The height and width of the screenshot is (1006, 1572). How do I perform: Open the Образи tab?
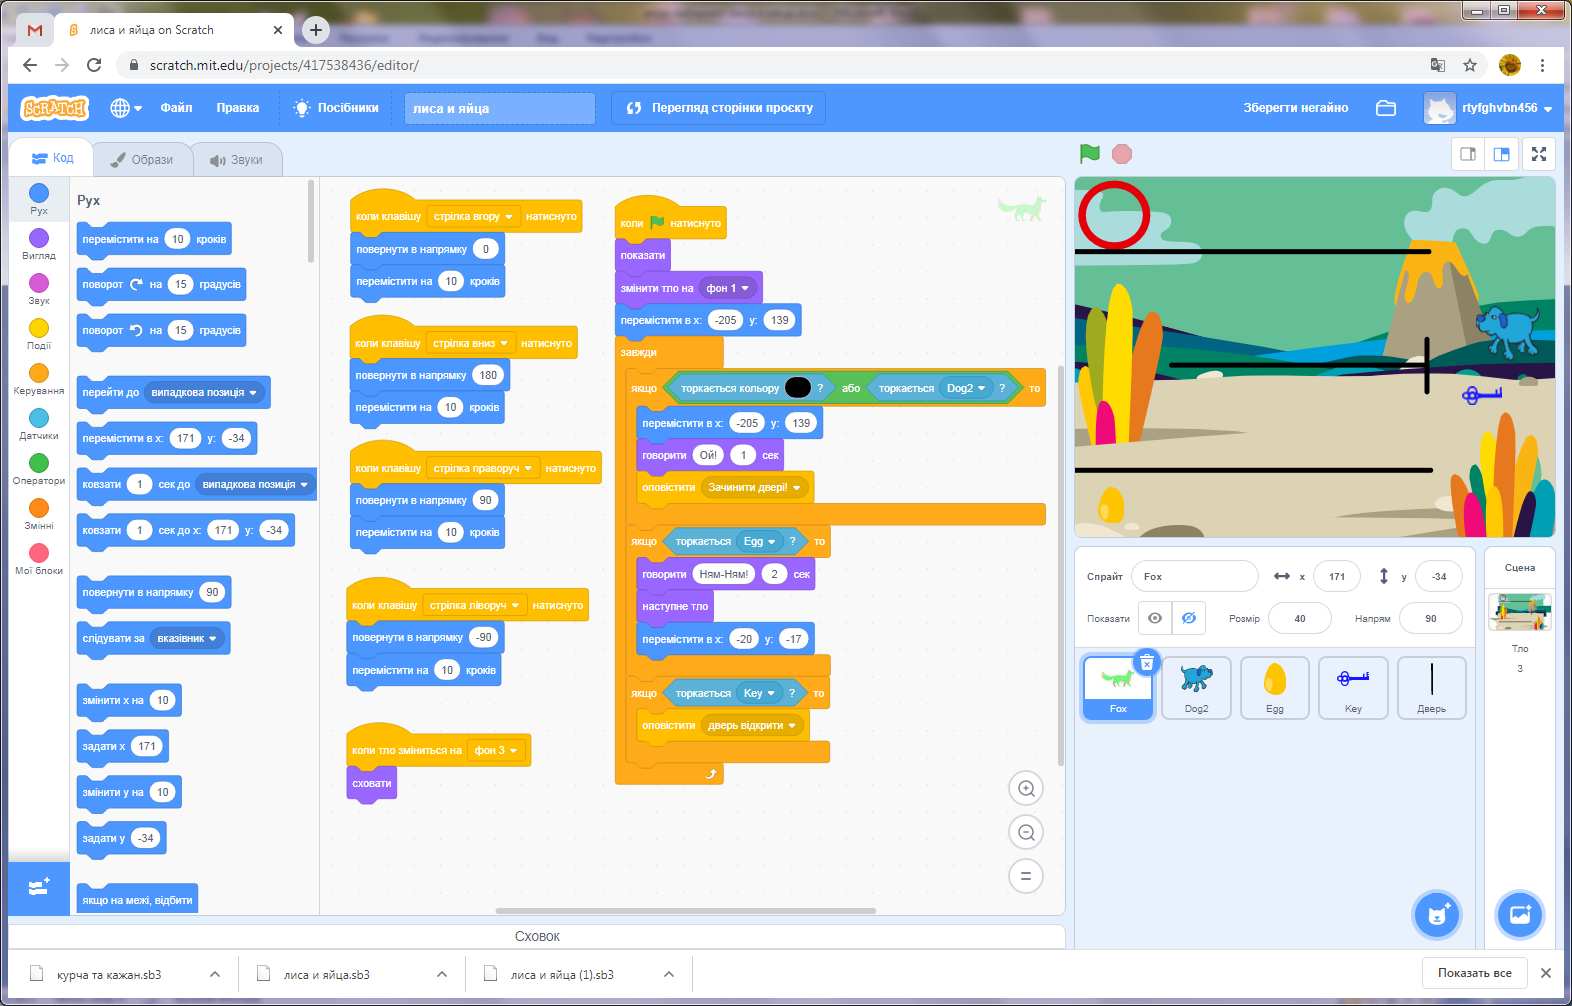click(142, 160)
